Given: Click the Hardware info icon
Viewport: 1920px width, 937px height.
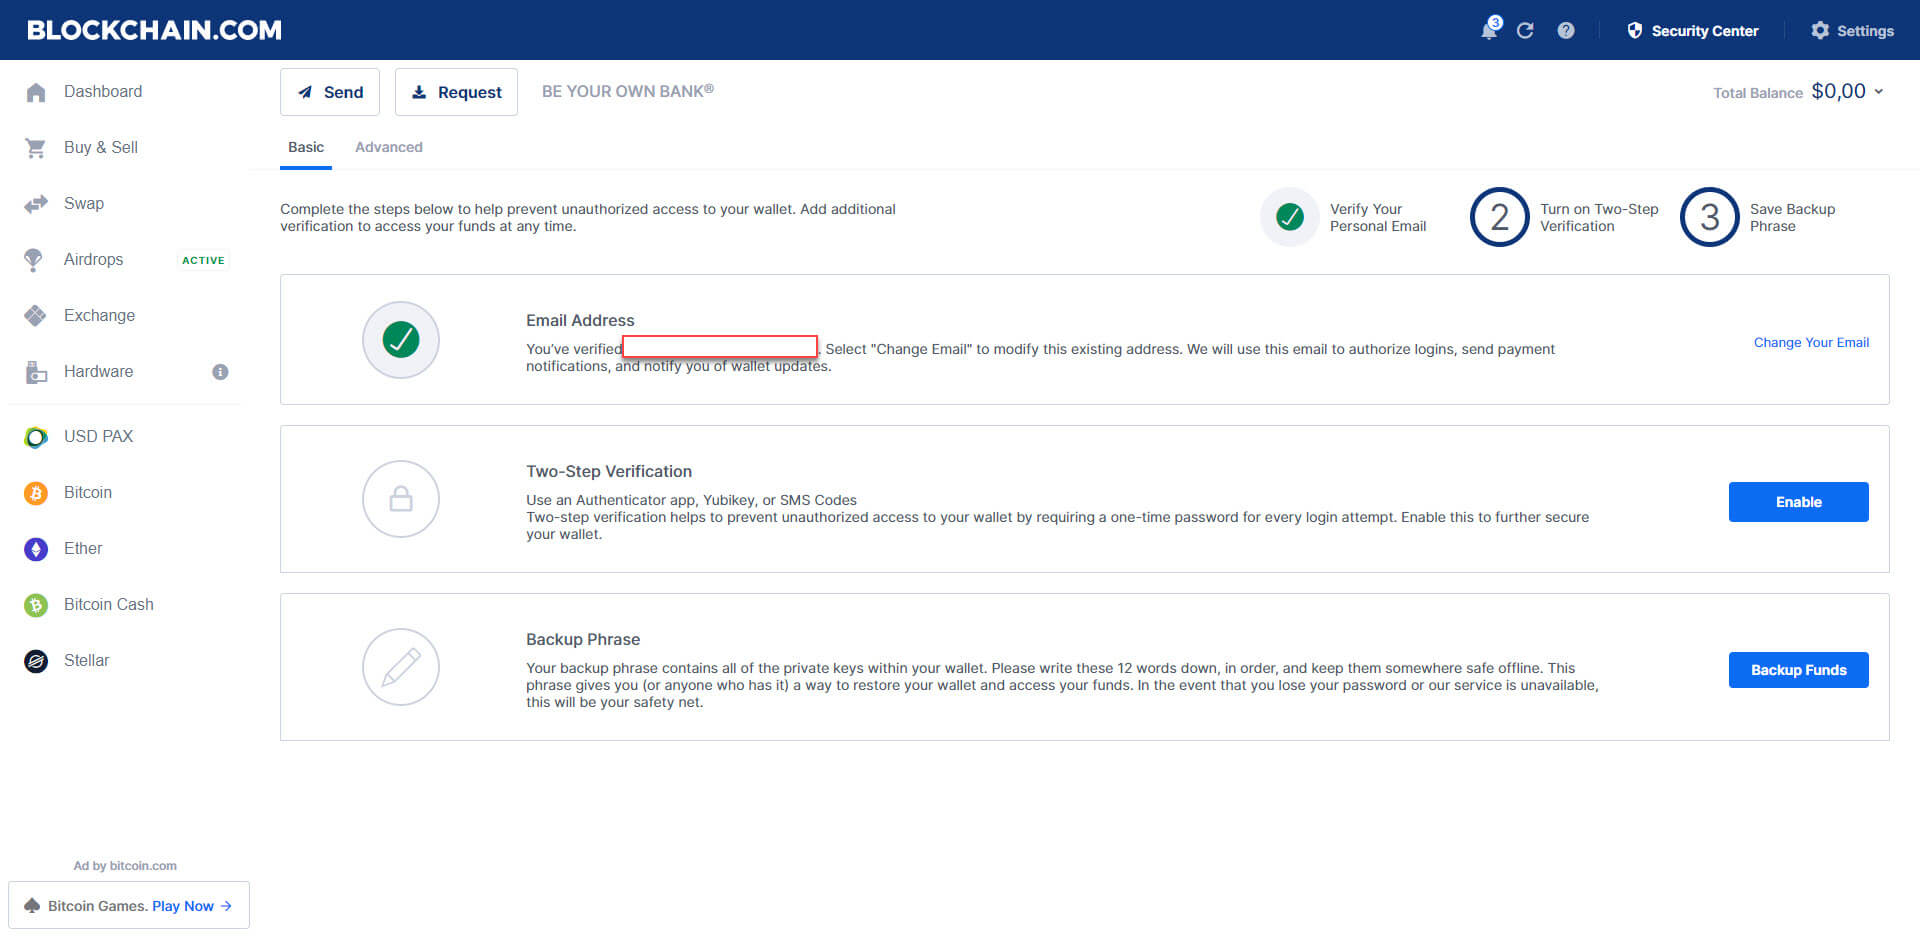Looking at the screenshot, I should pyautogui.click(x=220, y=372).
